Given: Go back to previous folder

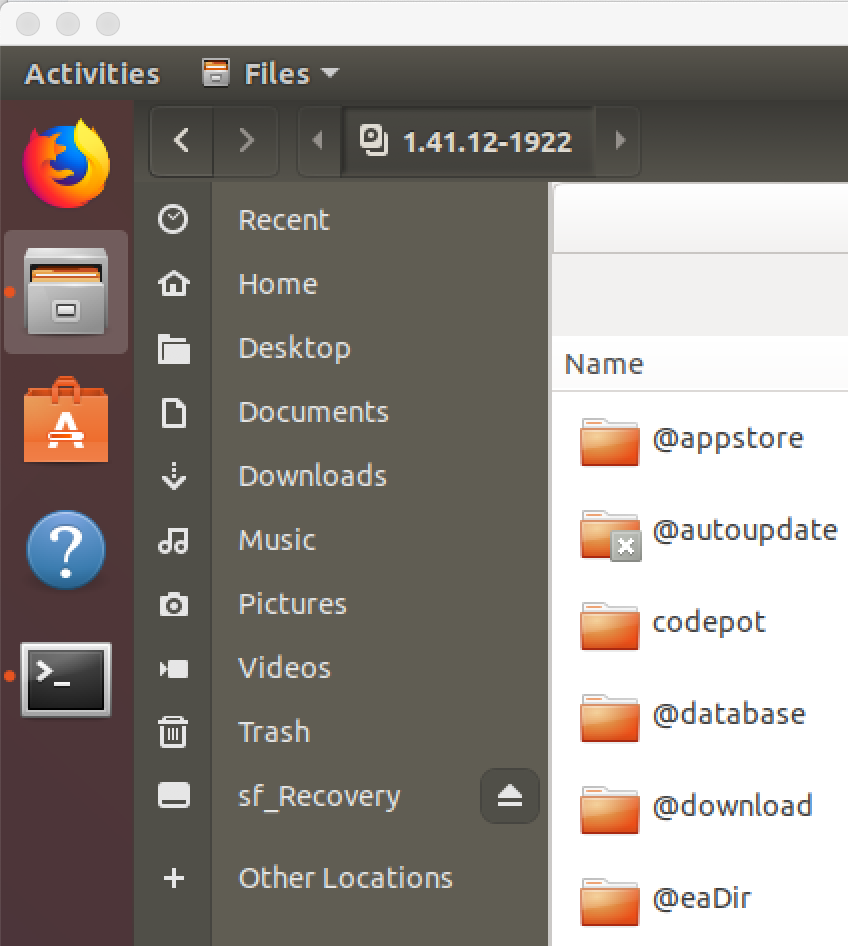Looking at the screenshot, I should [x=182, y=141].
